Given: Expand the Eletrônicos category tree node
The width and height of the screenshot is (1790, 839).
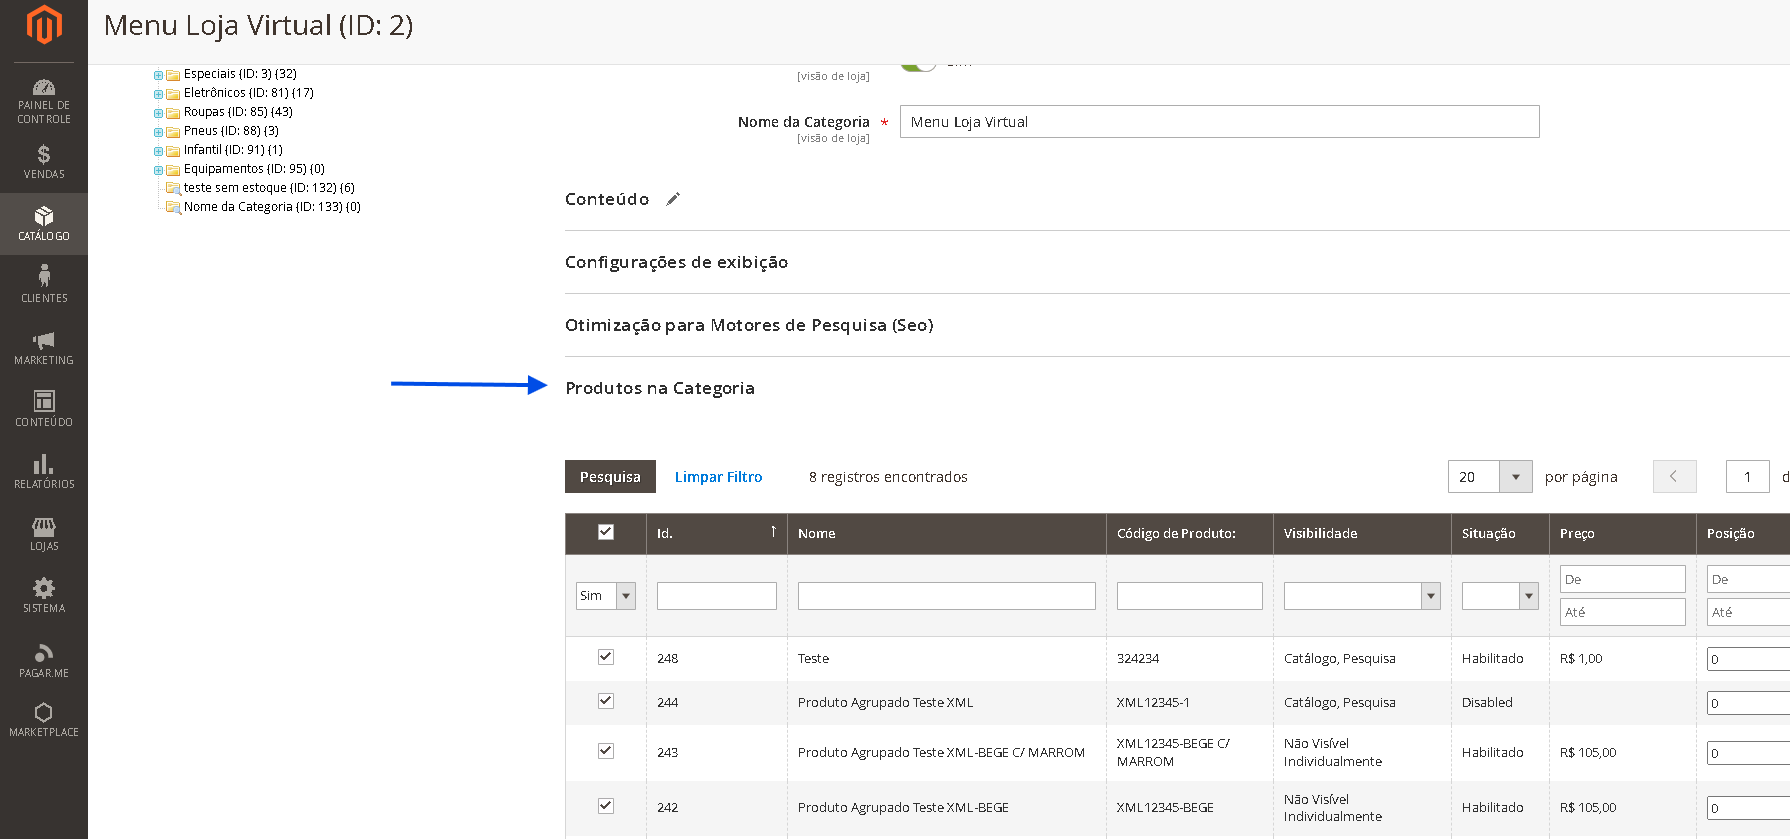Looking at the screenshot, I should coord(158,94).
